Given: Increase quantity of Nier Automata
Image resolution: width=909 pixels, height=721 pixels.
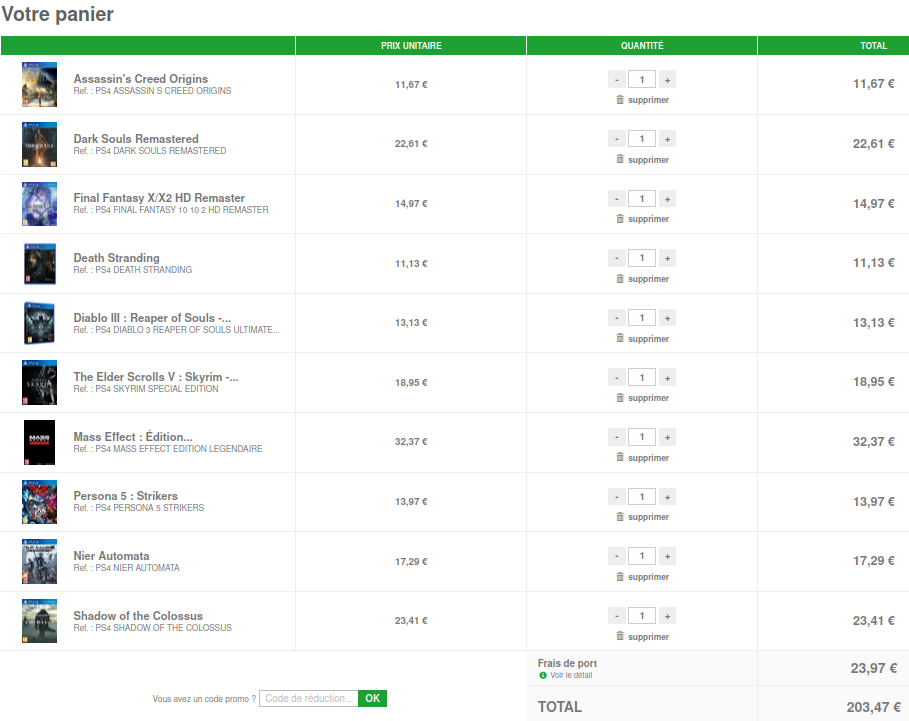Looking at the screenshot, I should click(667, 556).
